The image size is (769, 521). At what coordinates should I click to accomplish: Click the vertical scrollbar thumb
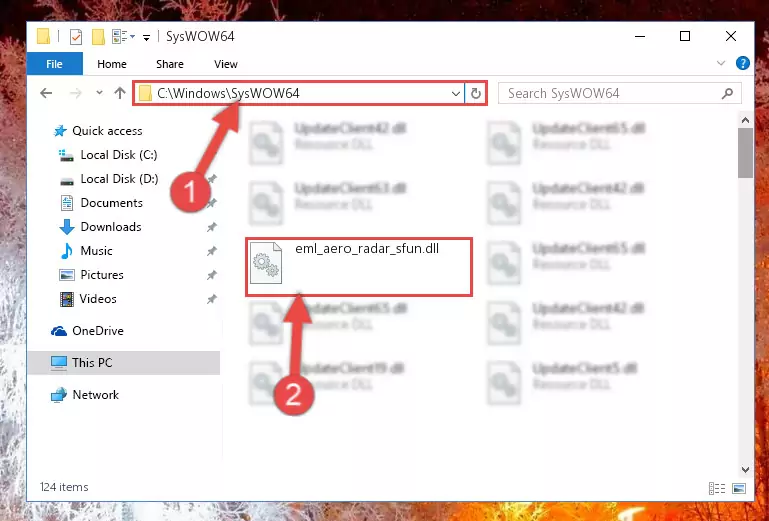point(745,153)
